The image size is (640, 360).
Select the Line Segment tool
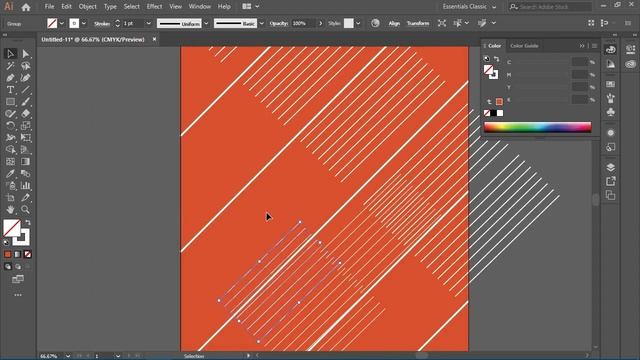click(x=26, y=90)
